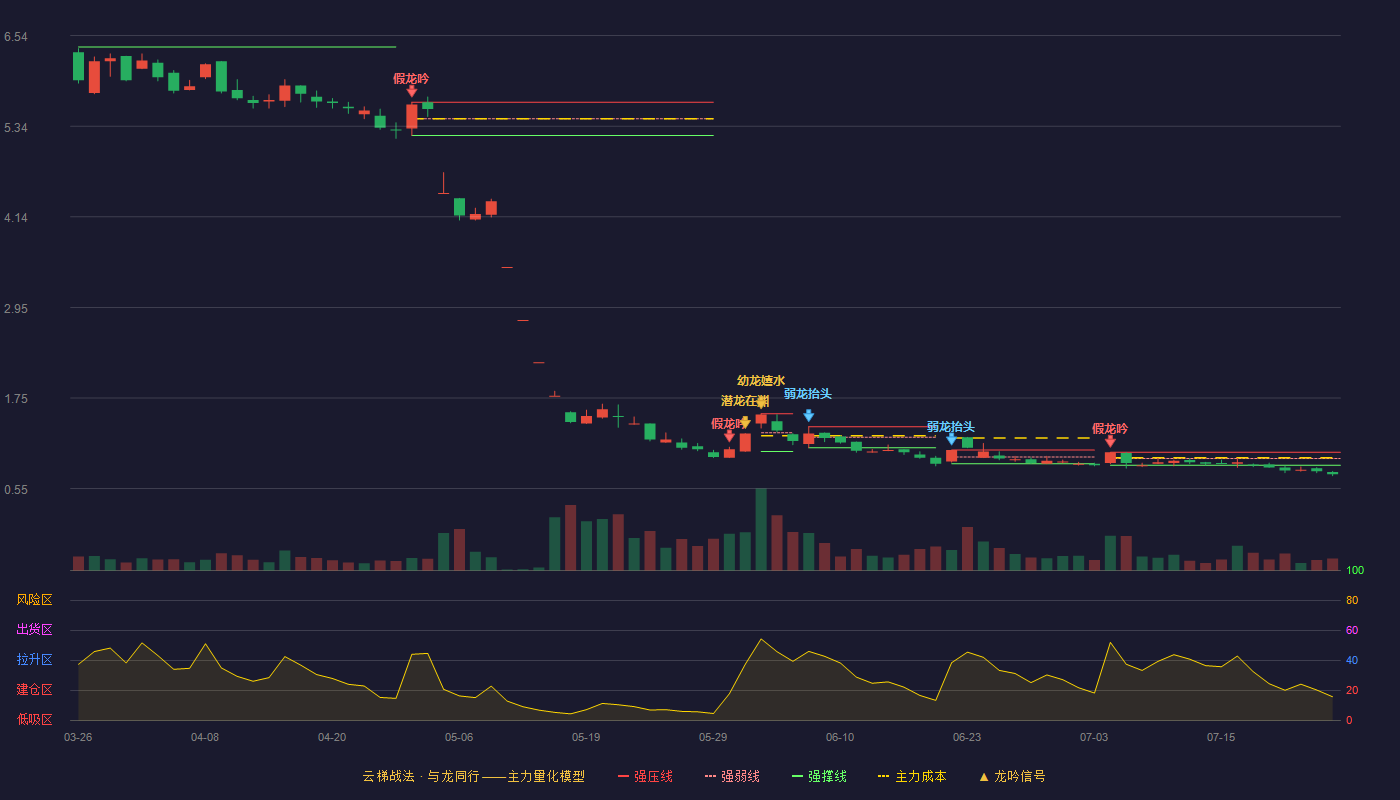The height and width of the screenshot is (800, 1400).
Task: Click the 04-20 date label
Action: coord(332,737)
